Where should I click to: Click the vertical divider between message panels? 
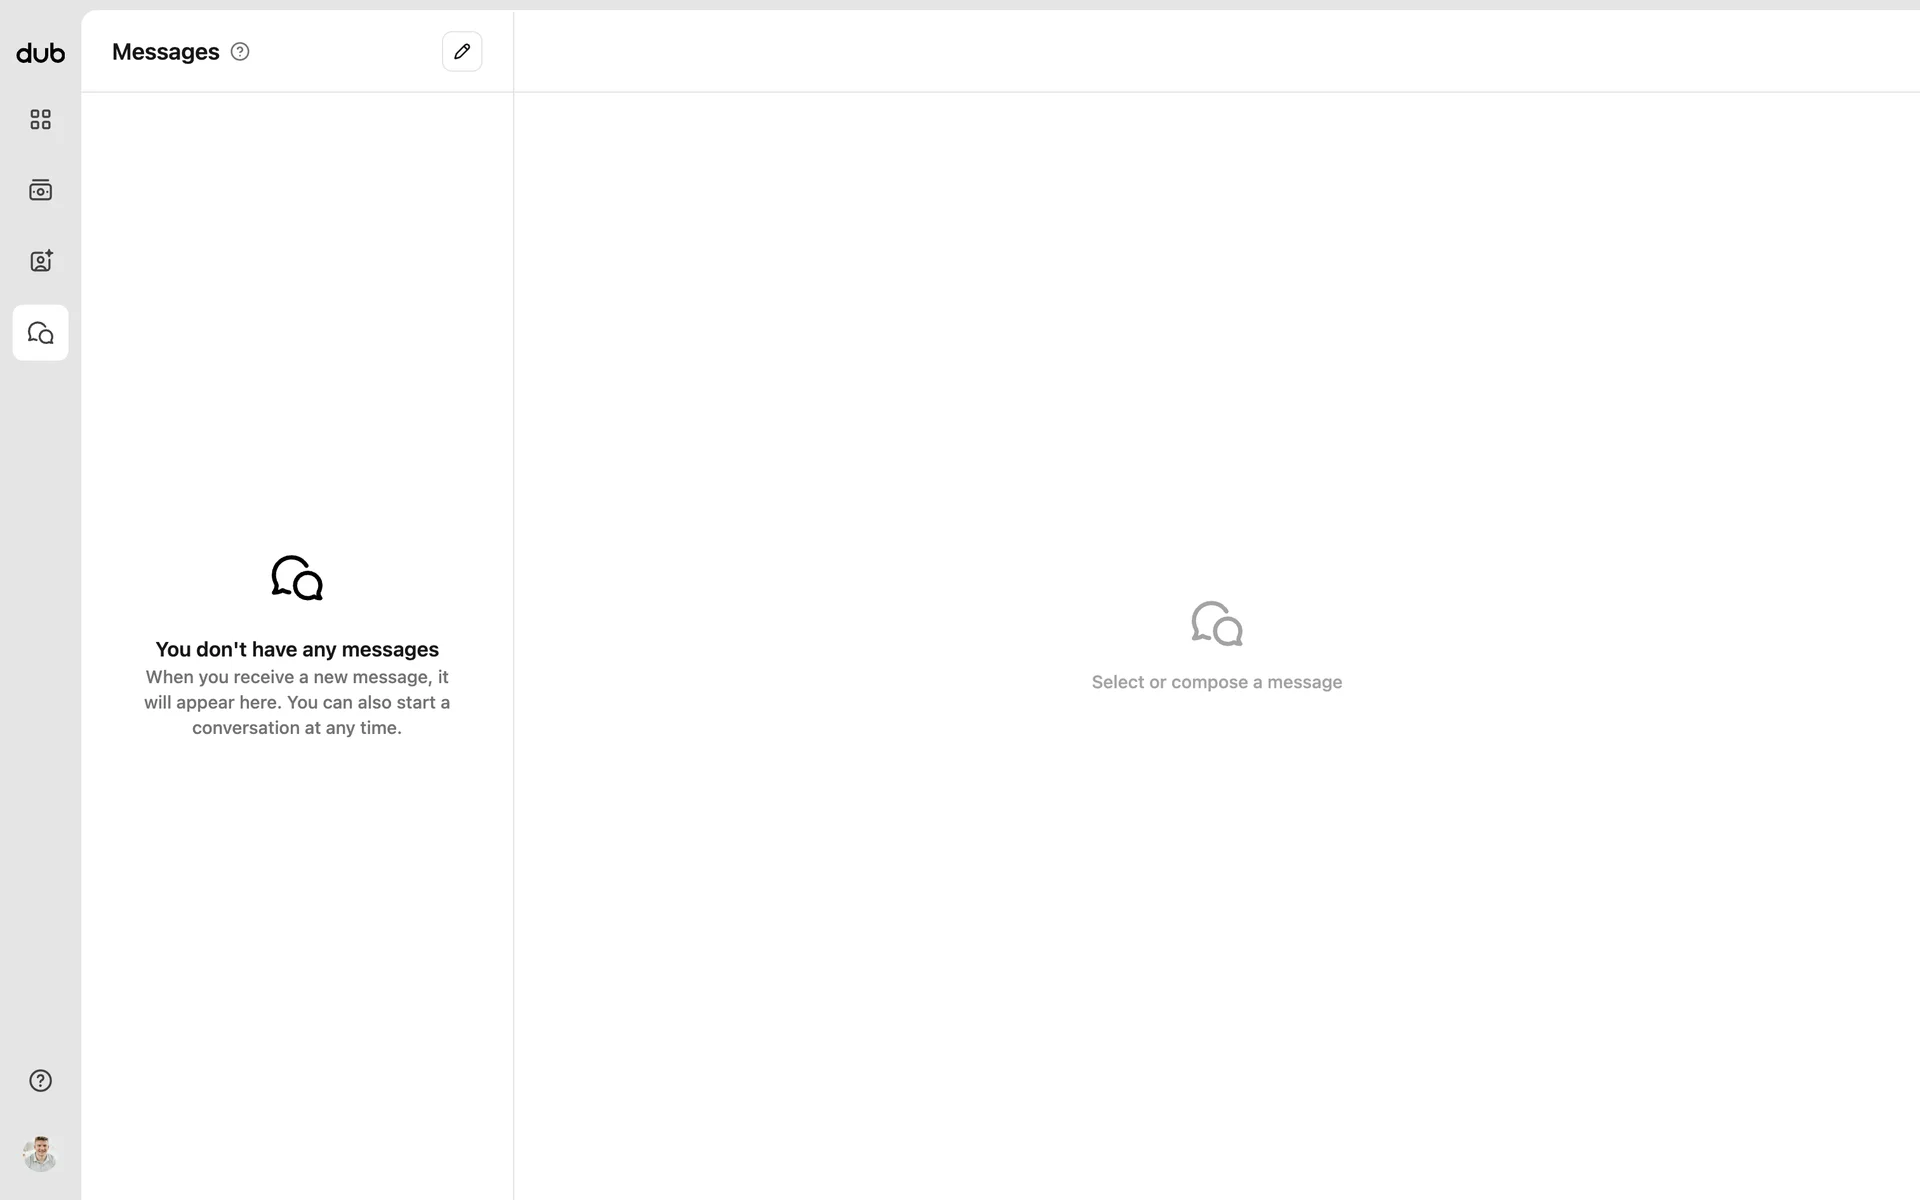[514, 600]
